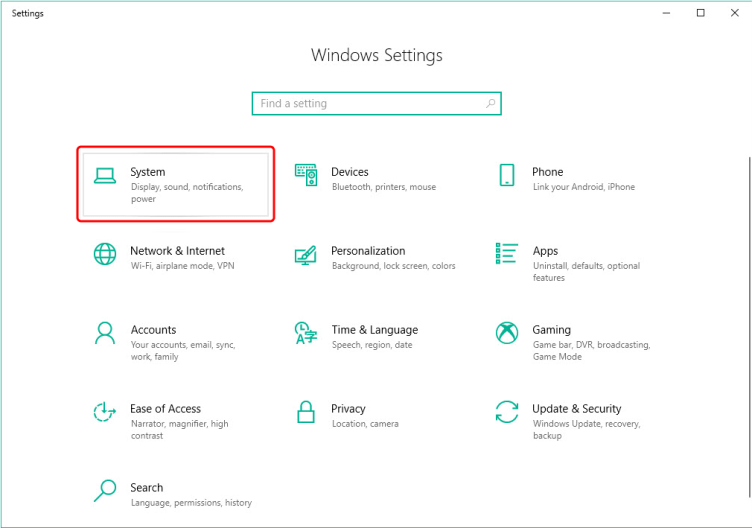Minimize the Settings window
Screen dimensions: 752x528
click(666, 13)
